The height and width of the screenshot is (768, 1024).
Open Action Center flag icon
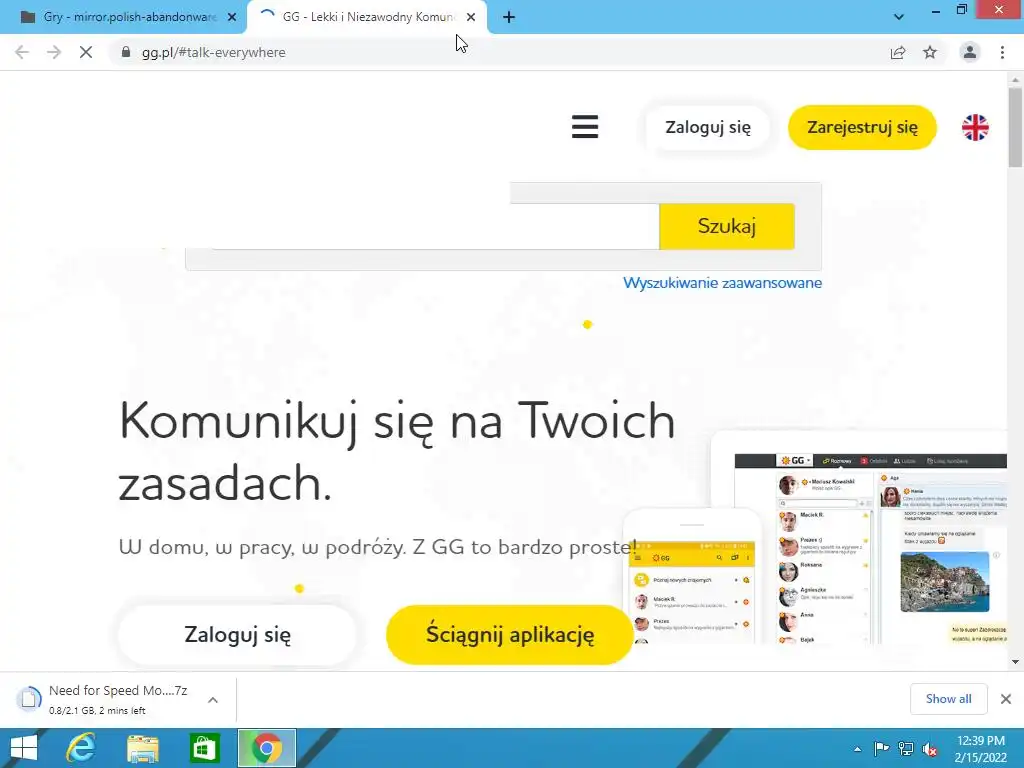coord(881,749)
